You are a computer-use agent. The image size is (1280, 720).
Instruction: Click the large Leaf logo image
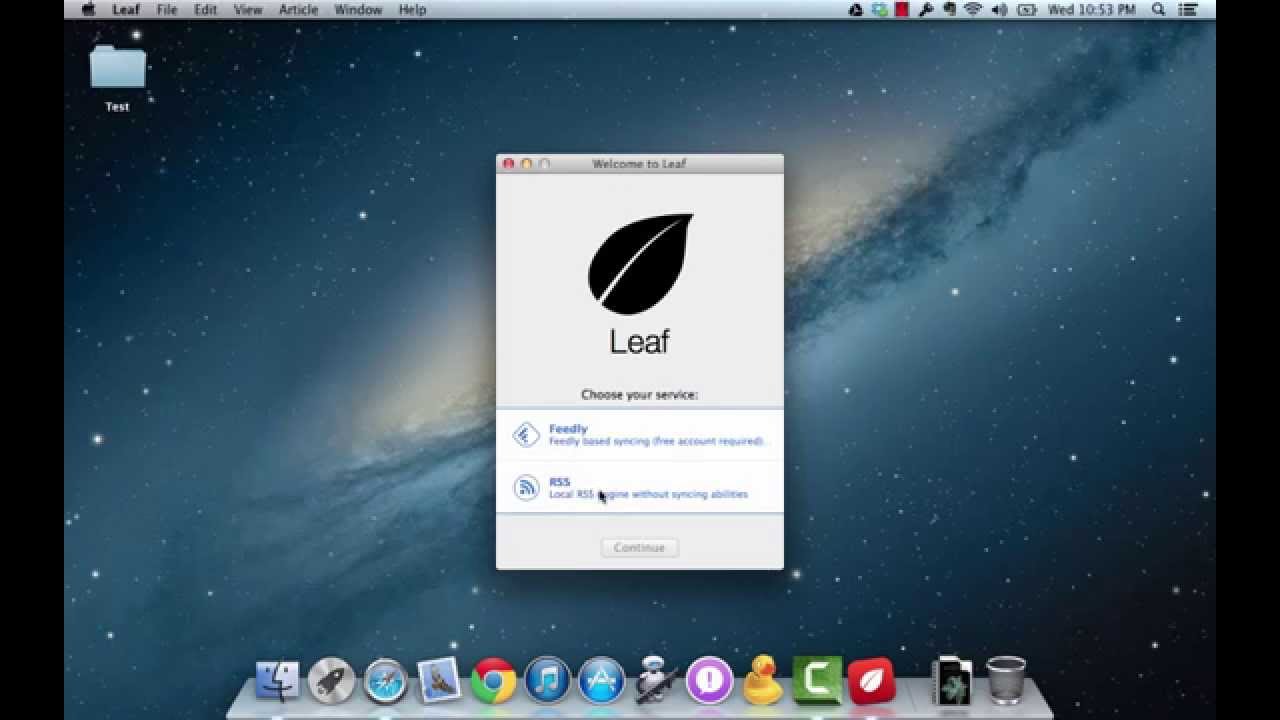(640, 264)
